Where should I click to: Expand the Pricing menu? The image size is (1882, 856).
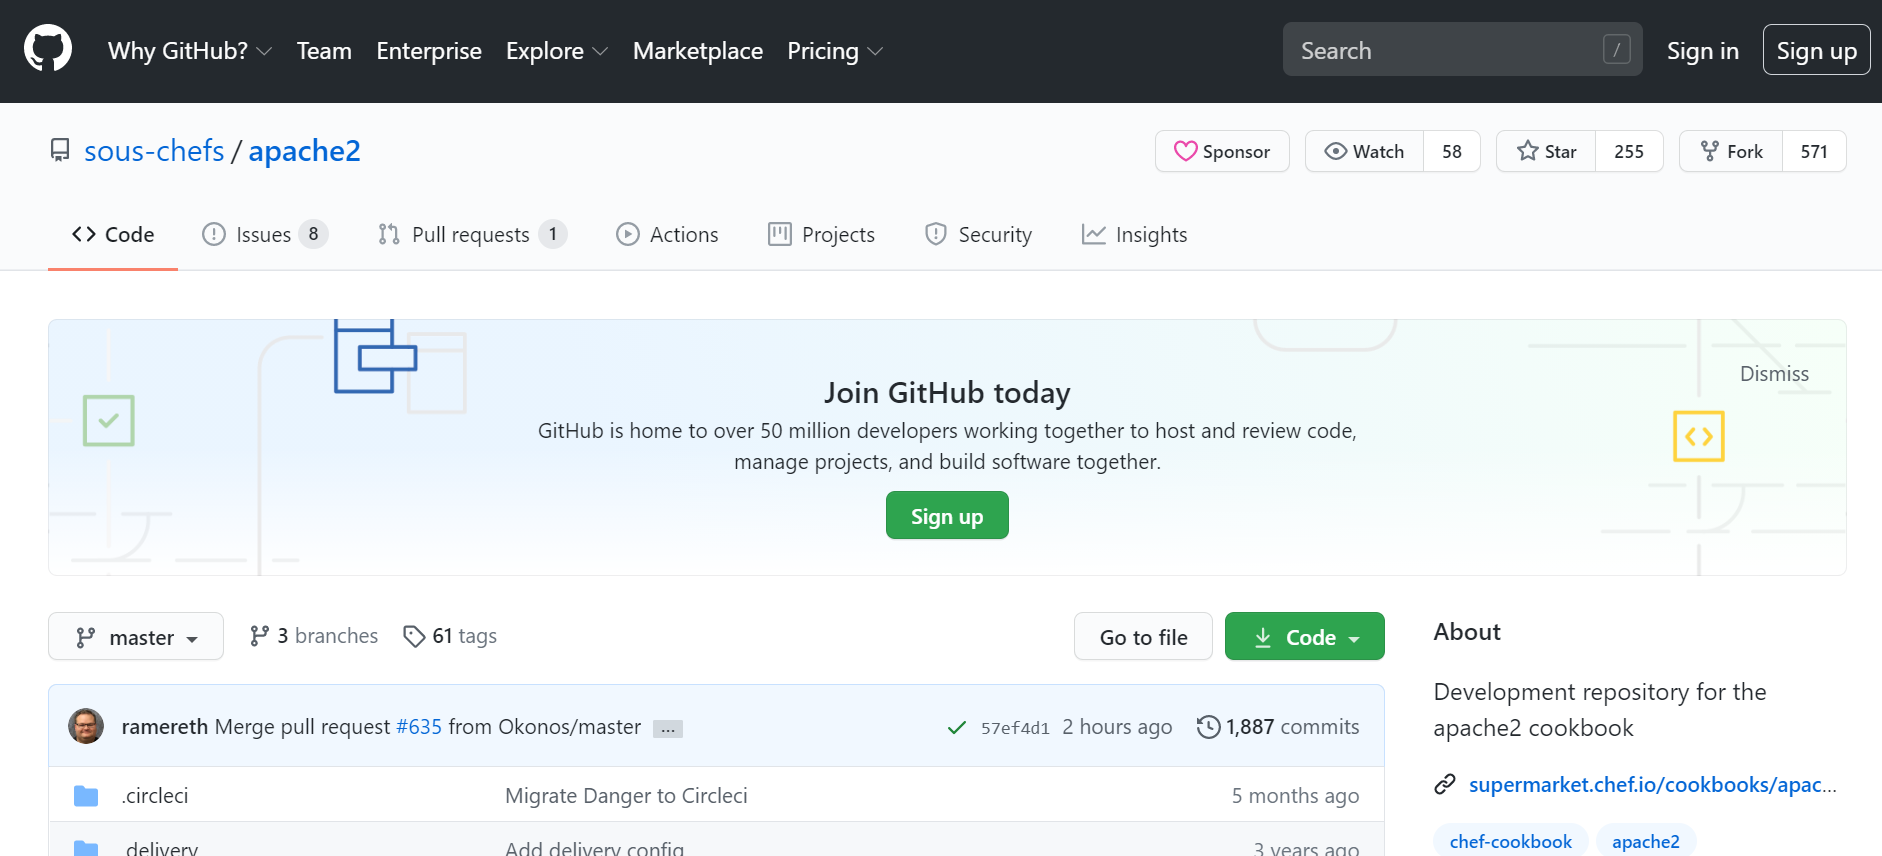[x=835, y=51]
